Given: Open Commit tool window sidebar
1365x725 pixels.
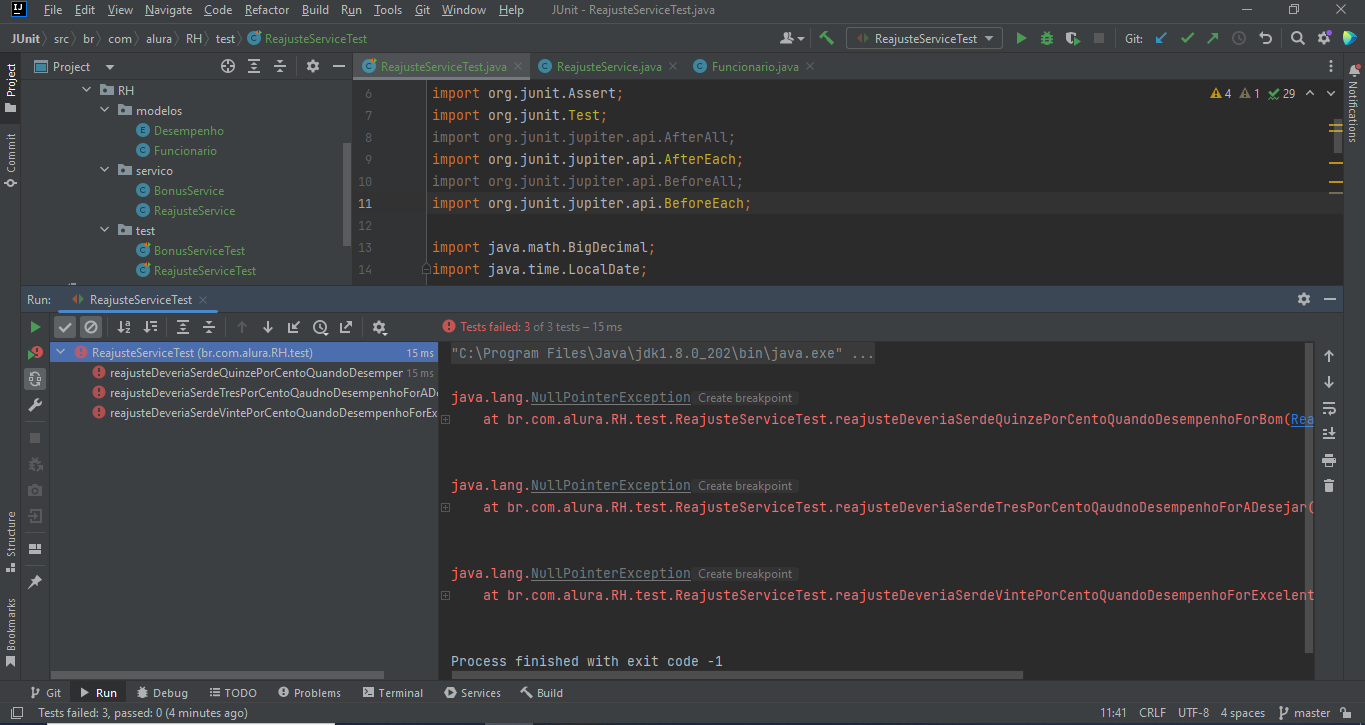Looking at the screenshot, I should [x=11, y=160].
